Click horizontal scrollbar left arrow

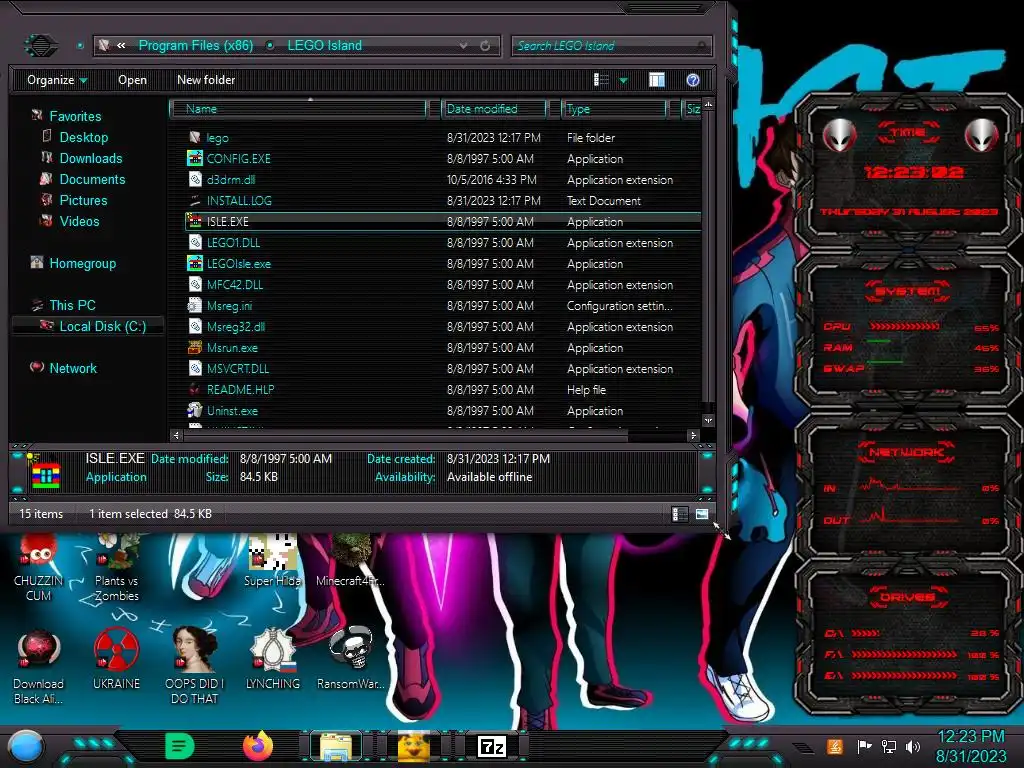point(176,435)
